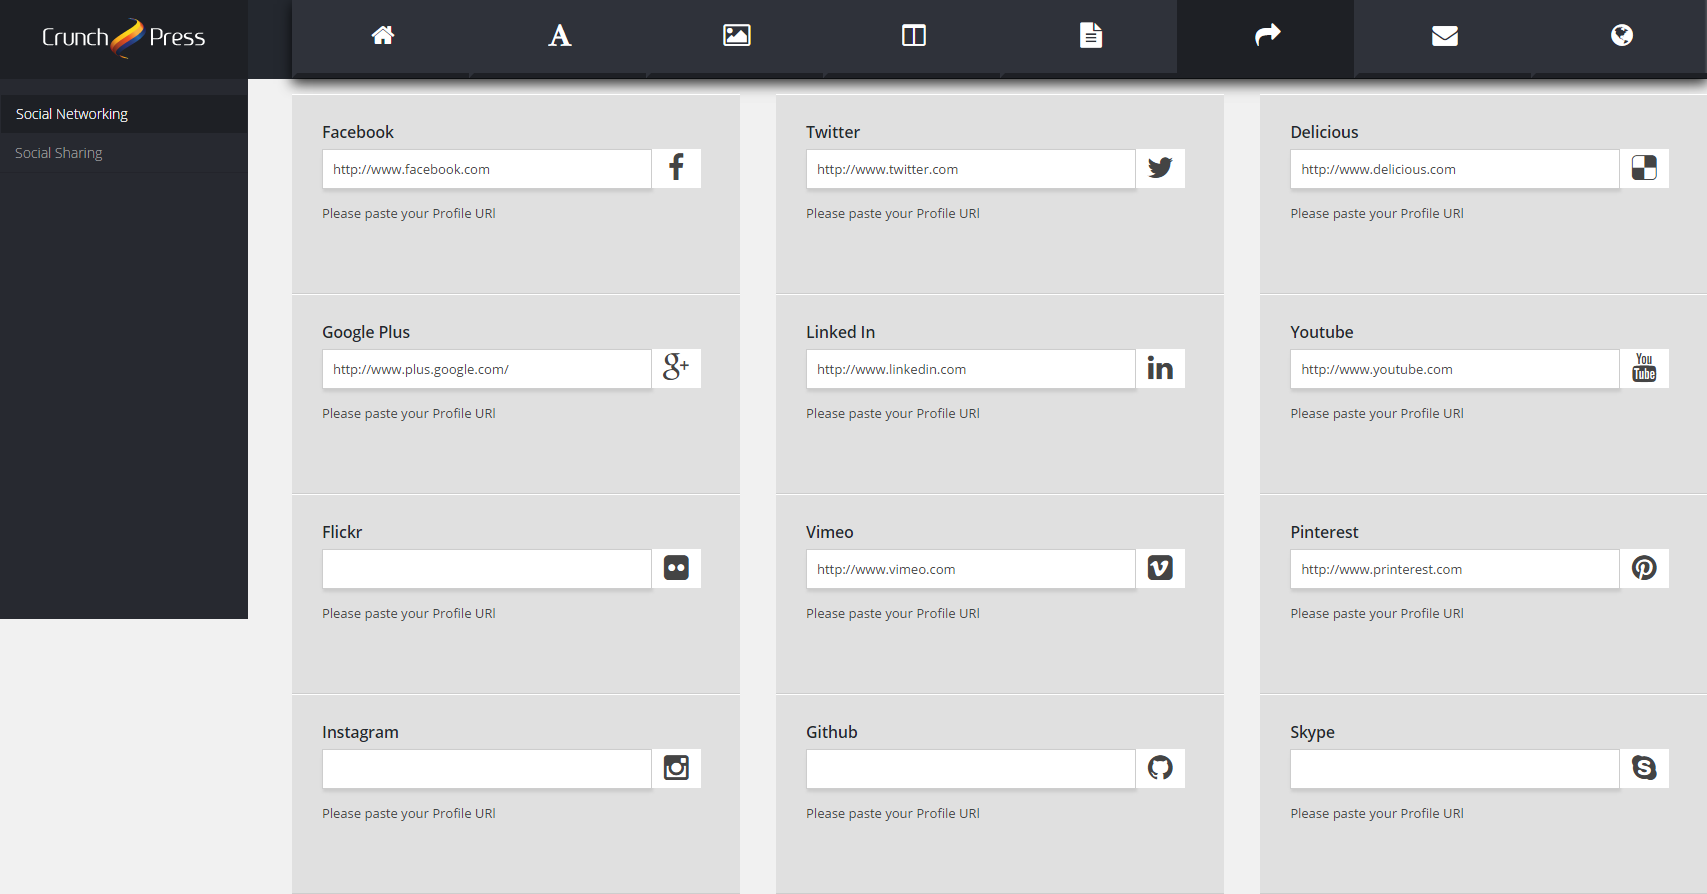Click hint text under Facebook field
This screenshot has width=1707, height=894.
click(x=409, y=213)
